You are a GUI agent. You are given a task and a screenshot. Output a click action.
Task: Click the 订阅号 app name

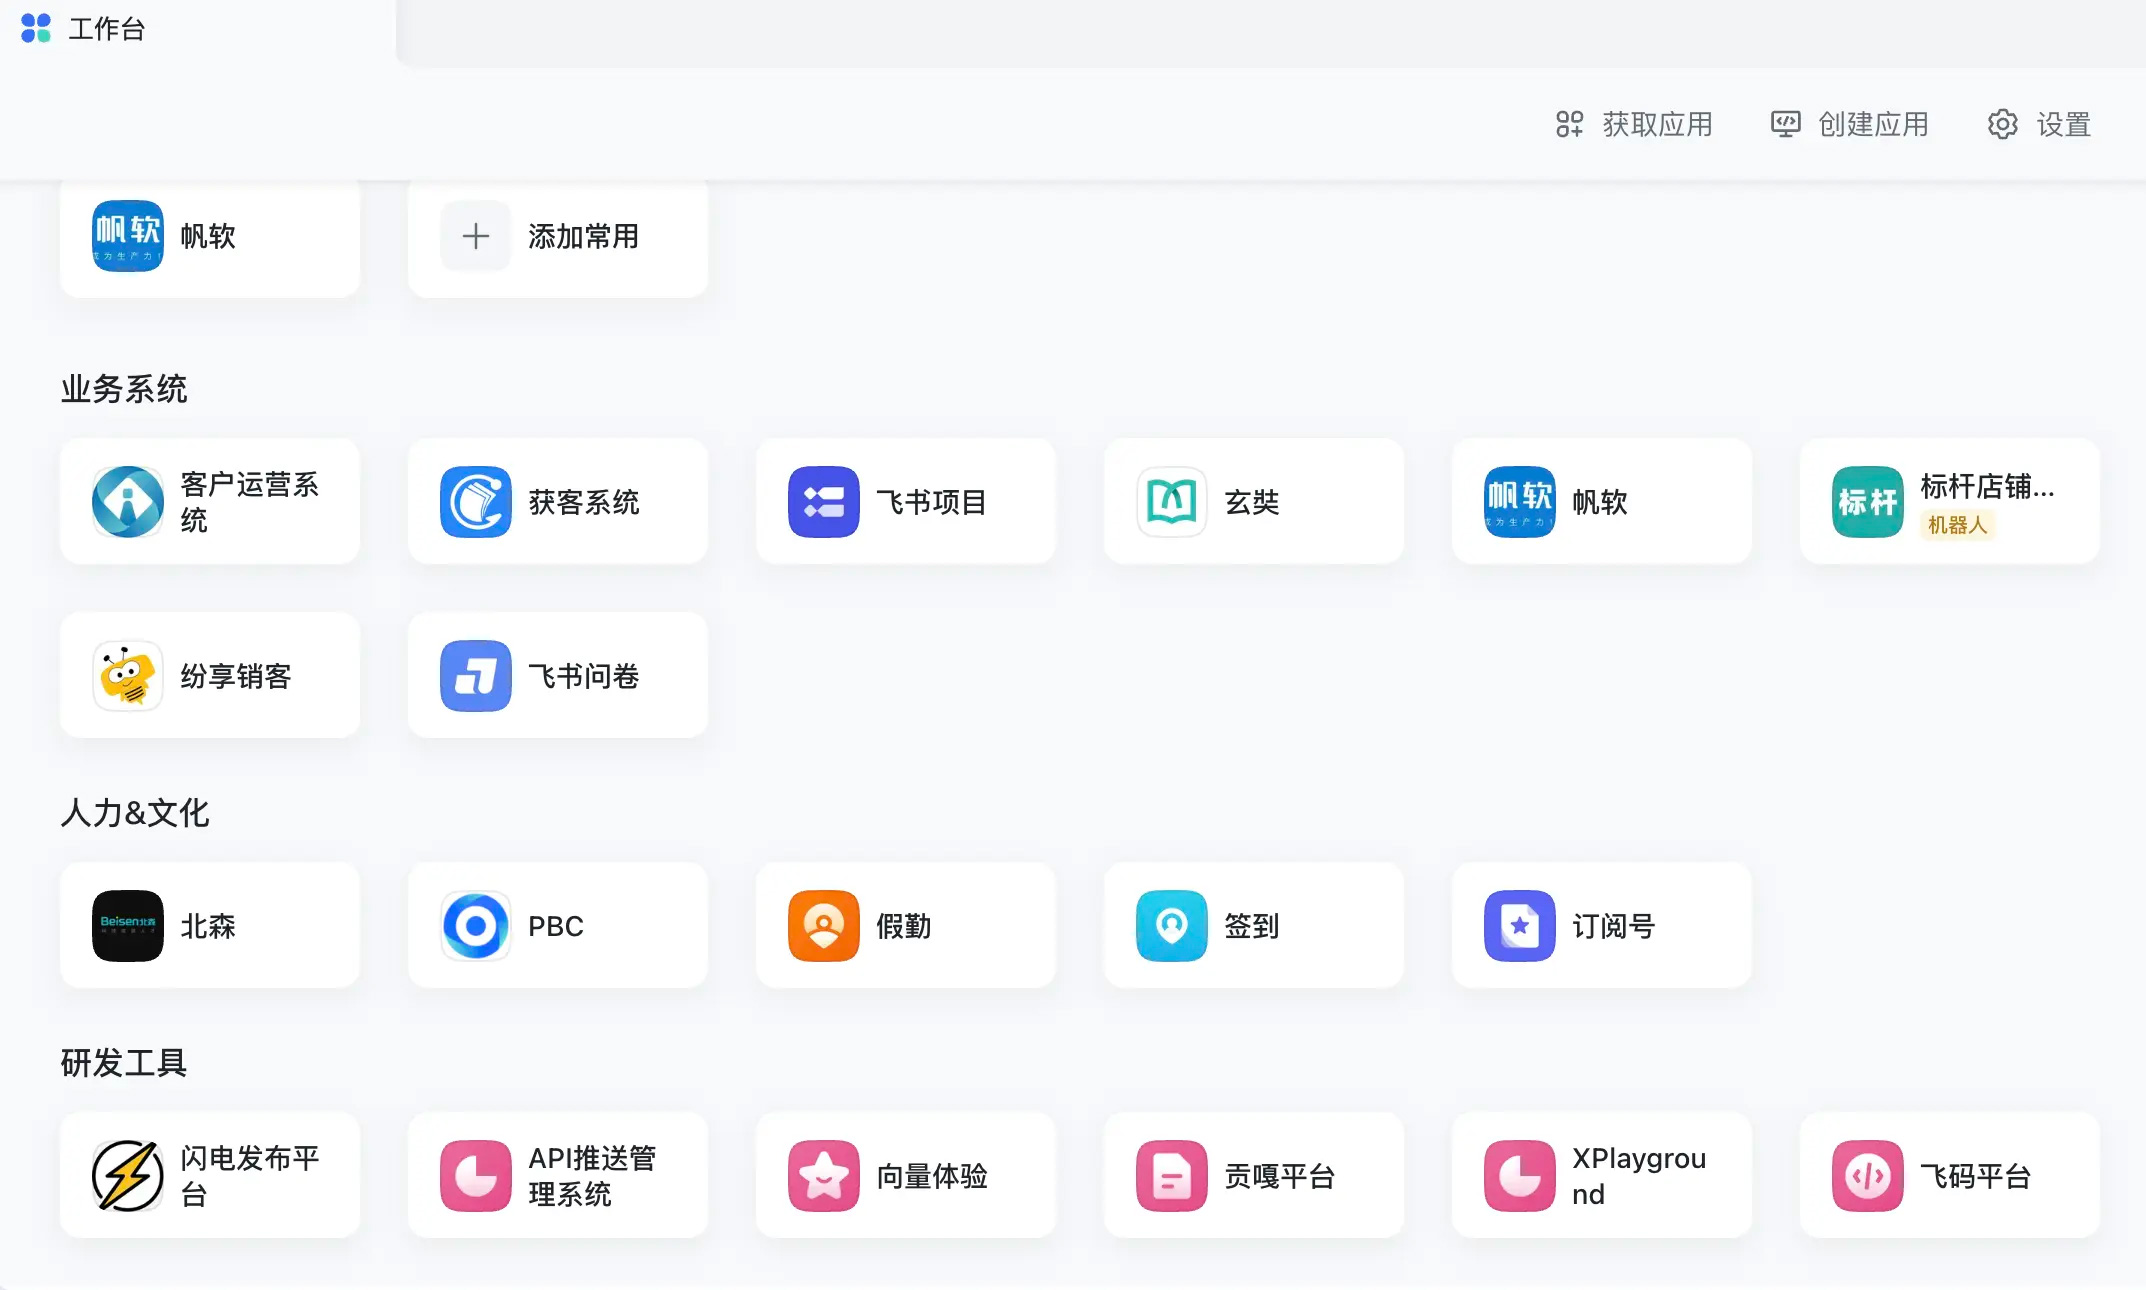(x=1614, y=926)
